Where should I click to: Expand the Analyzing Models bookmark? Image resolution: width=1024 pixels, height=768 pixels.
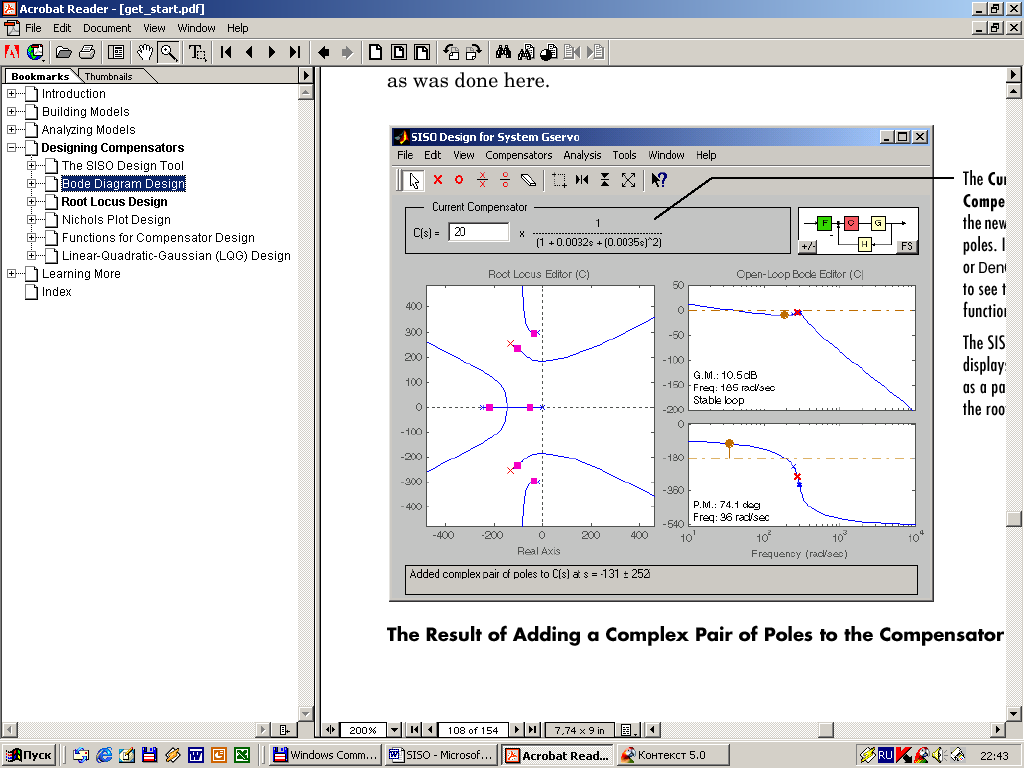tap(12, 129)
